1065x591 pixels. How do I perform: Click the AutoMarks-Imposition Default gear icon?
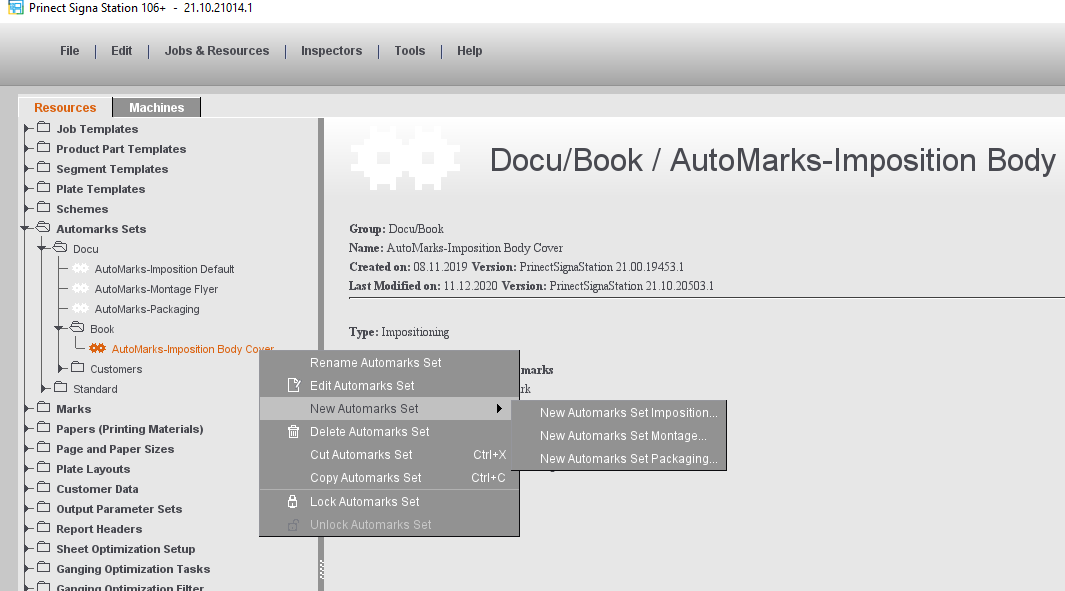pyautogui.click(x=81, y=268)
